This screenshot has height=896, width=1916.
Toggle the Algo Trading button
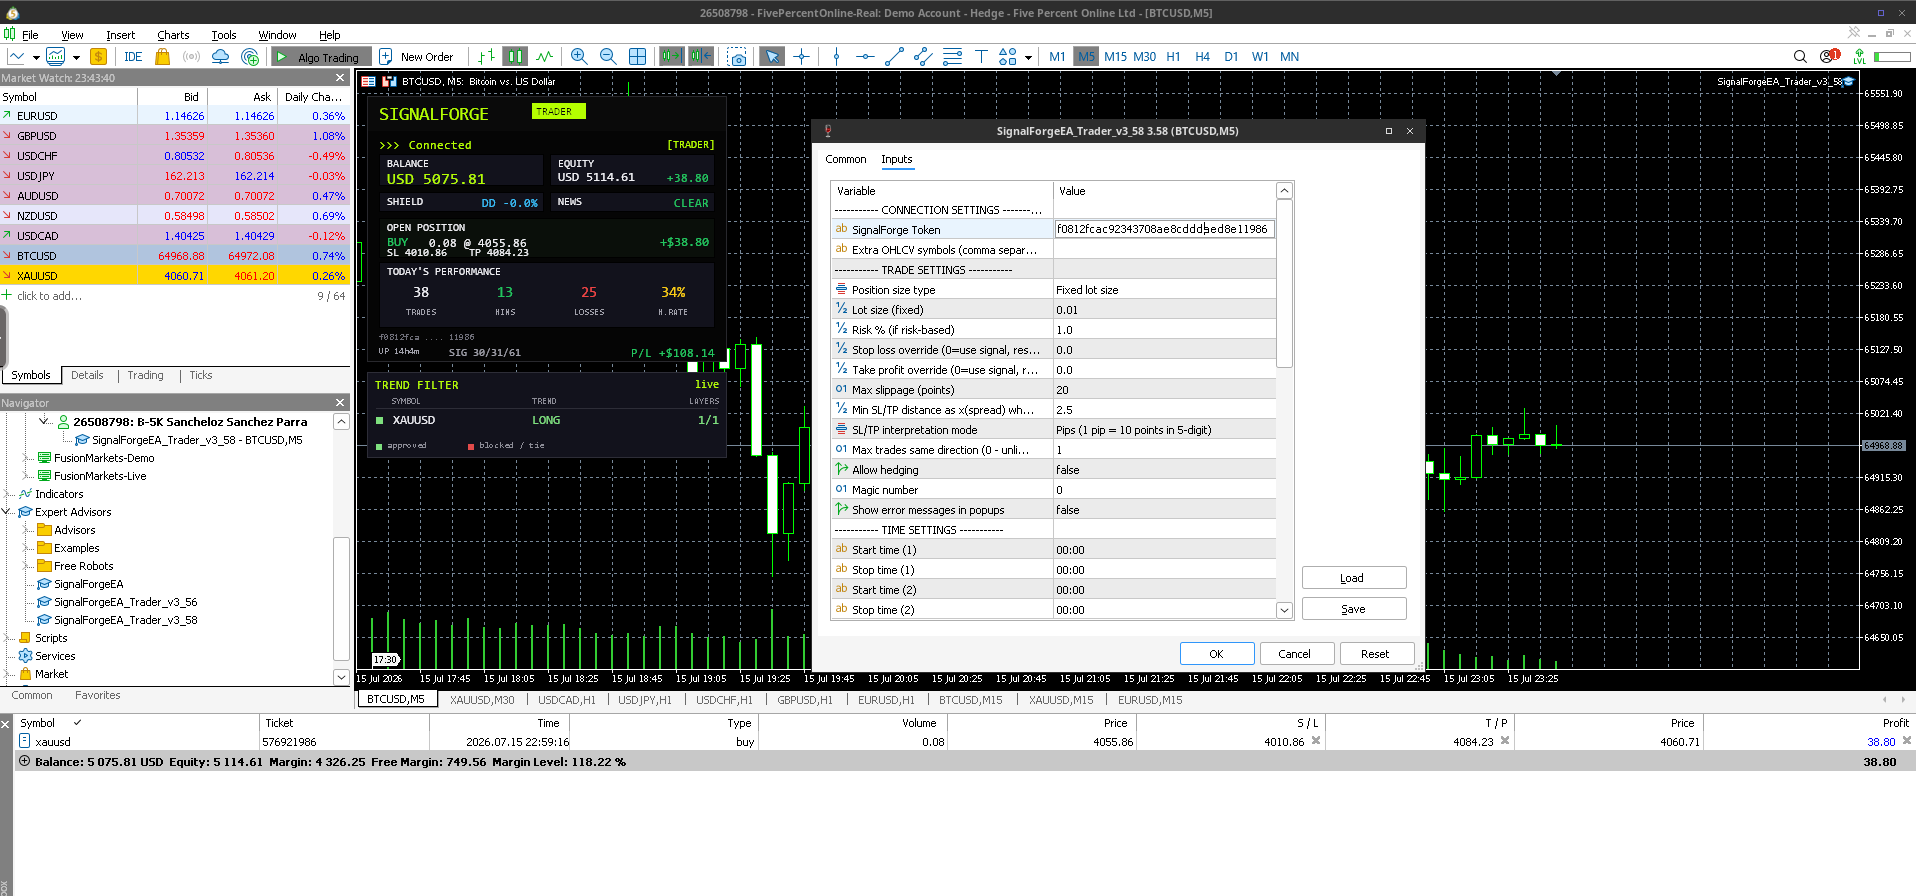pyautogui.click(x=321, y=57)
